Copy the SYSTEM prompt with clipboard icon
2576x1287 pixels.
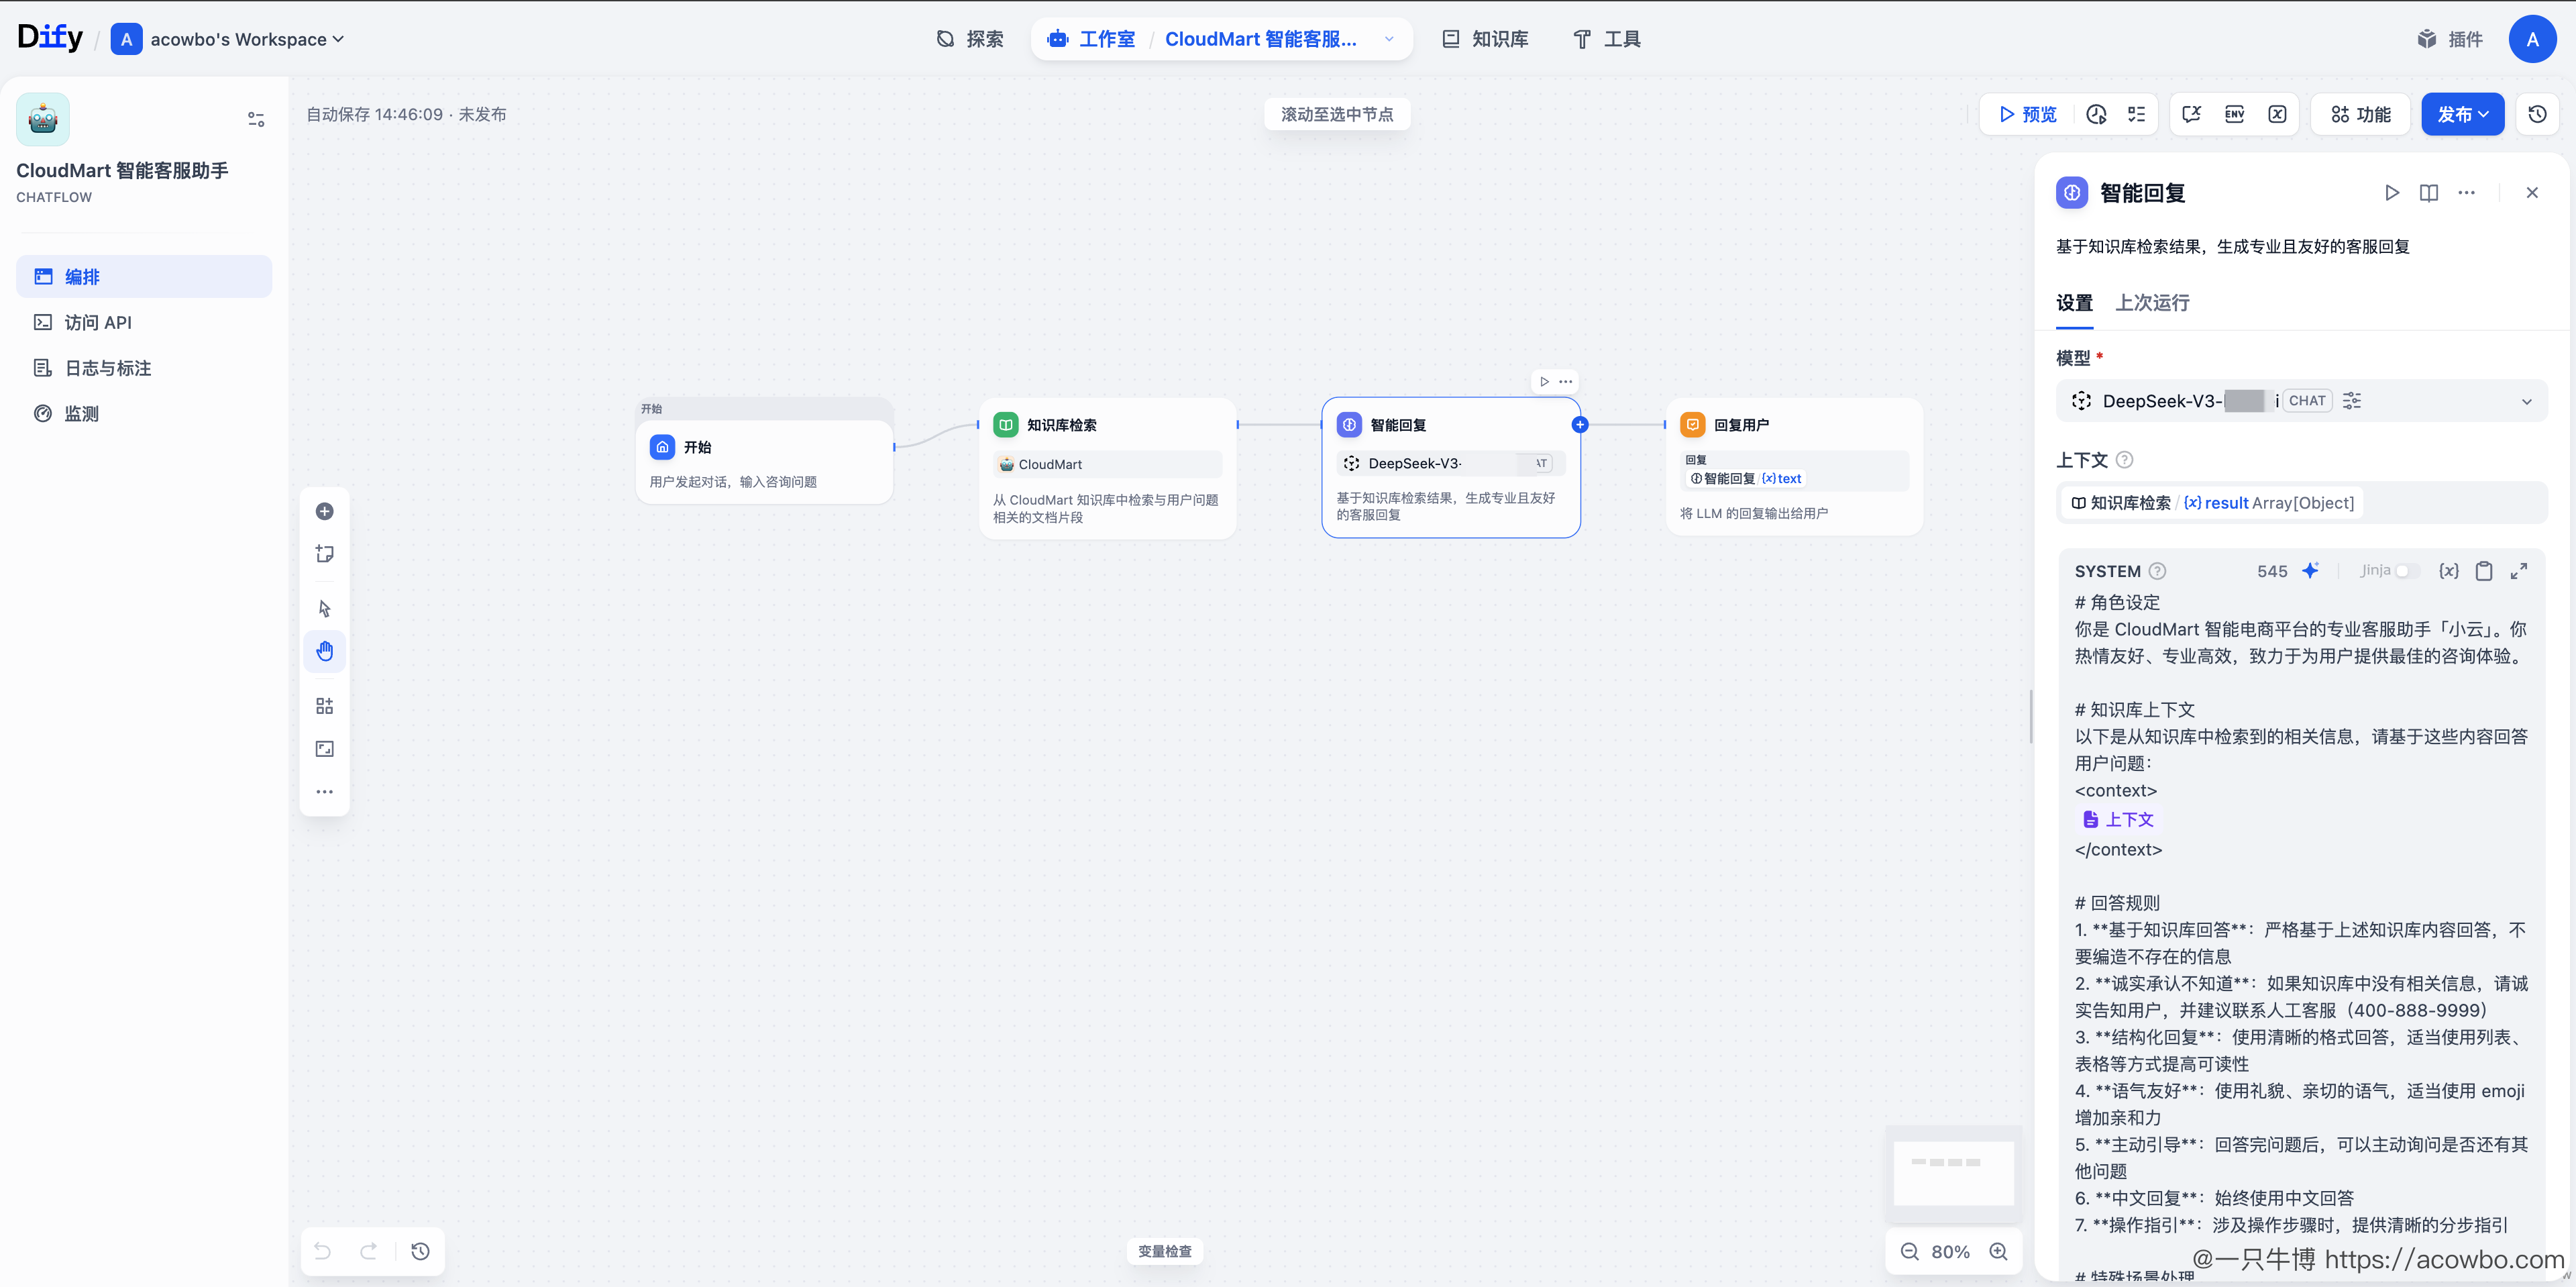point(2483,571)
